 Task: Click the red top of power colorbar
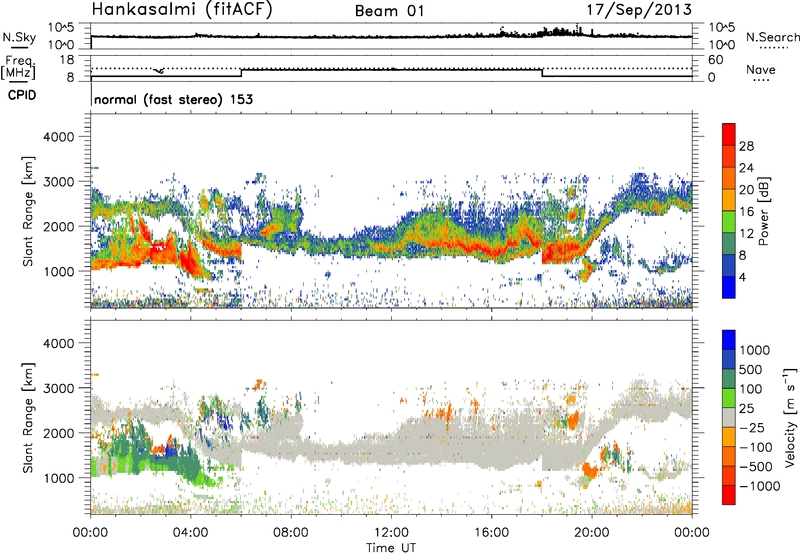[x=729, y=134]
